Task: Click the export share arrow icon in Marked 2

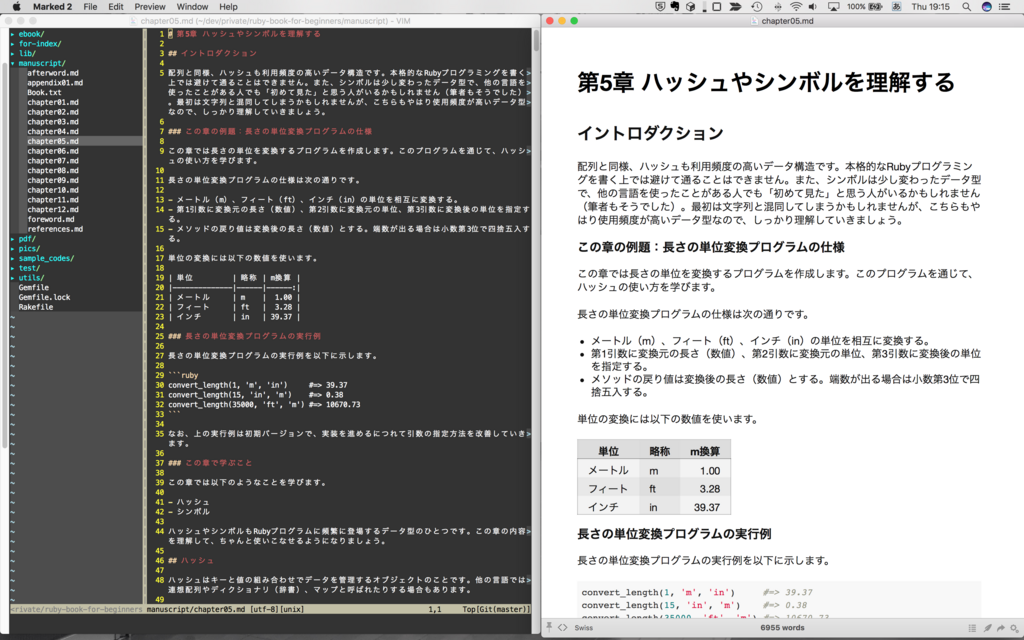Action: coord(1000,628)
